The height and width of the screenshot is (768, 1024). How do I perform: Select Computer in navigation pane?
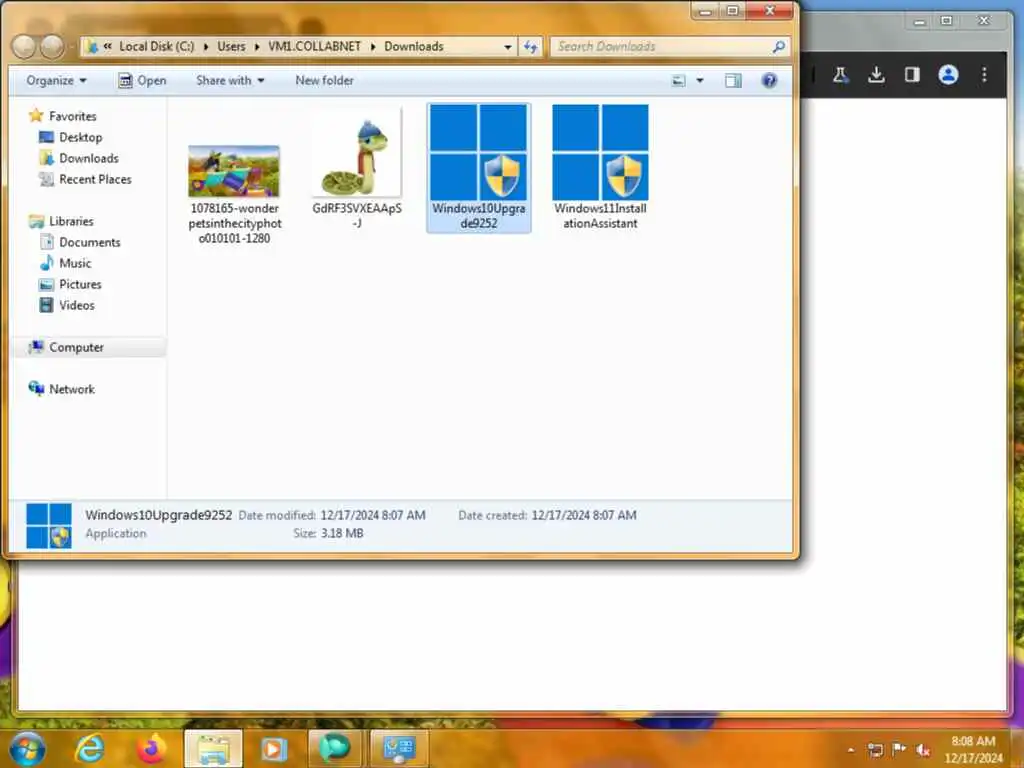click(x=76, y=347)
